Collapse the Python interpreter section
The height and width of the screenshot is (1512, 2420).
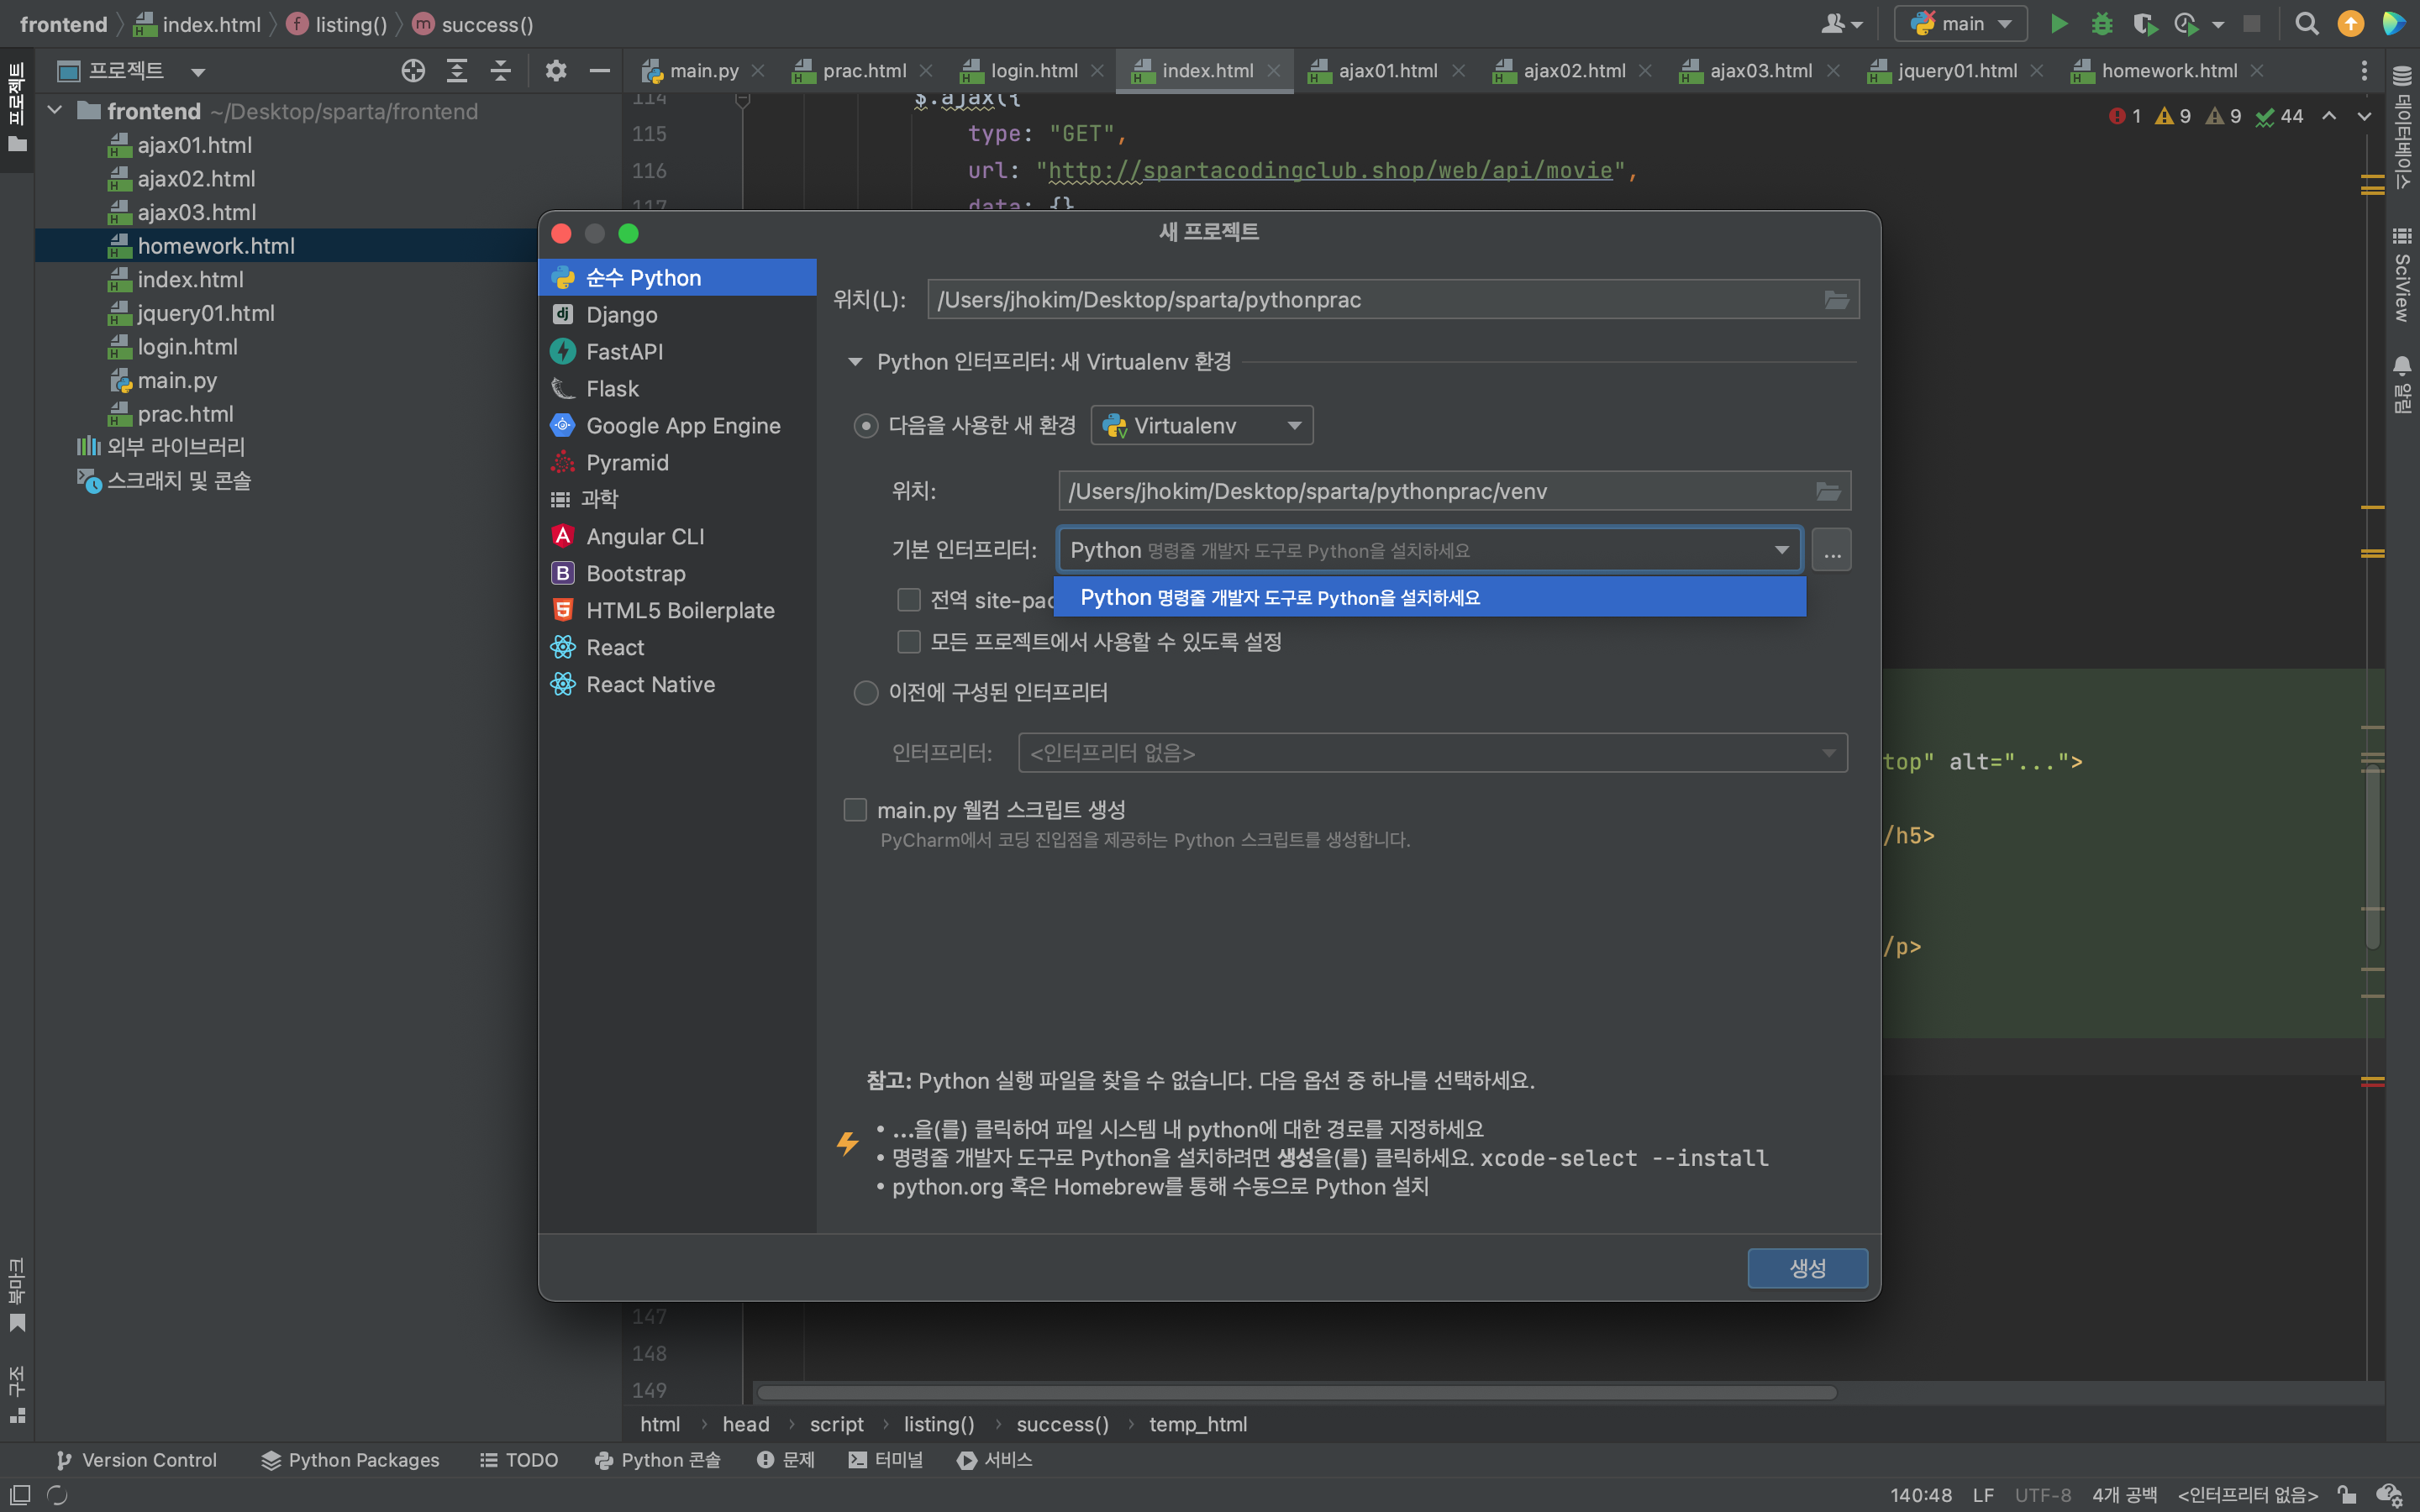(x=855, y=362)
